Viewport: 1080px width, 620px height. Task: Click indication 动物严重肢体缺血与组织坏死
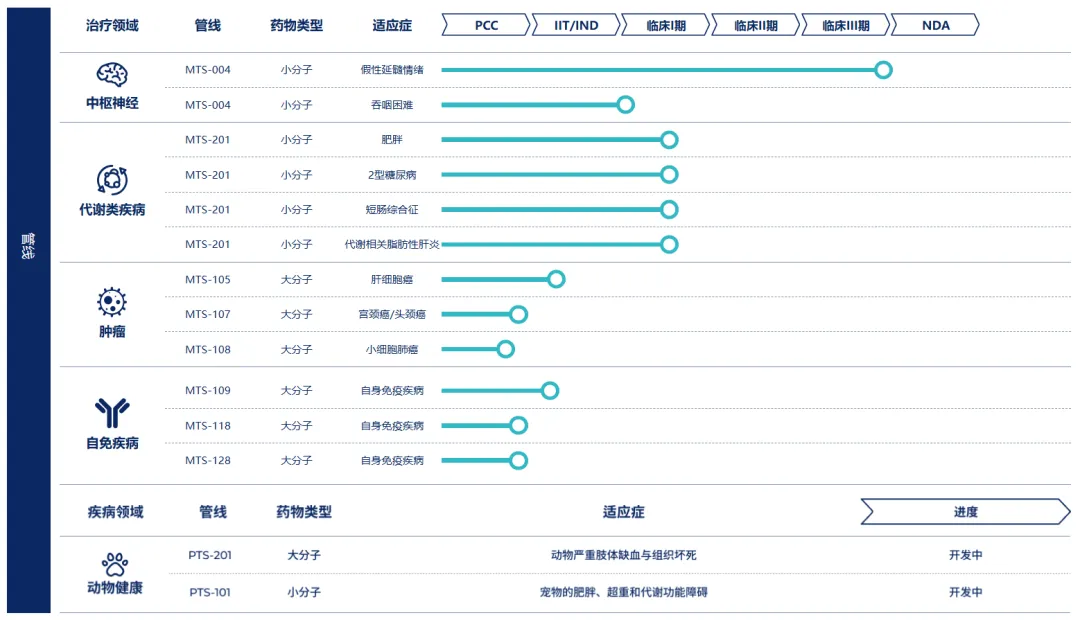pyautogui.click(x=623, y=555)
